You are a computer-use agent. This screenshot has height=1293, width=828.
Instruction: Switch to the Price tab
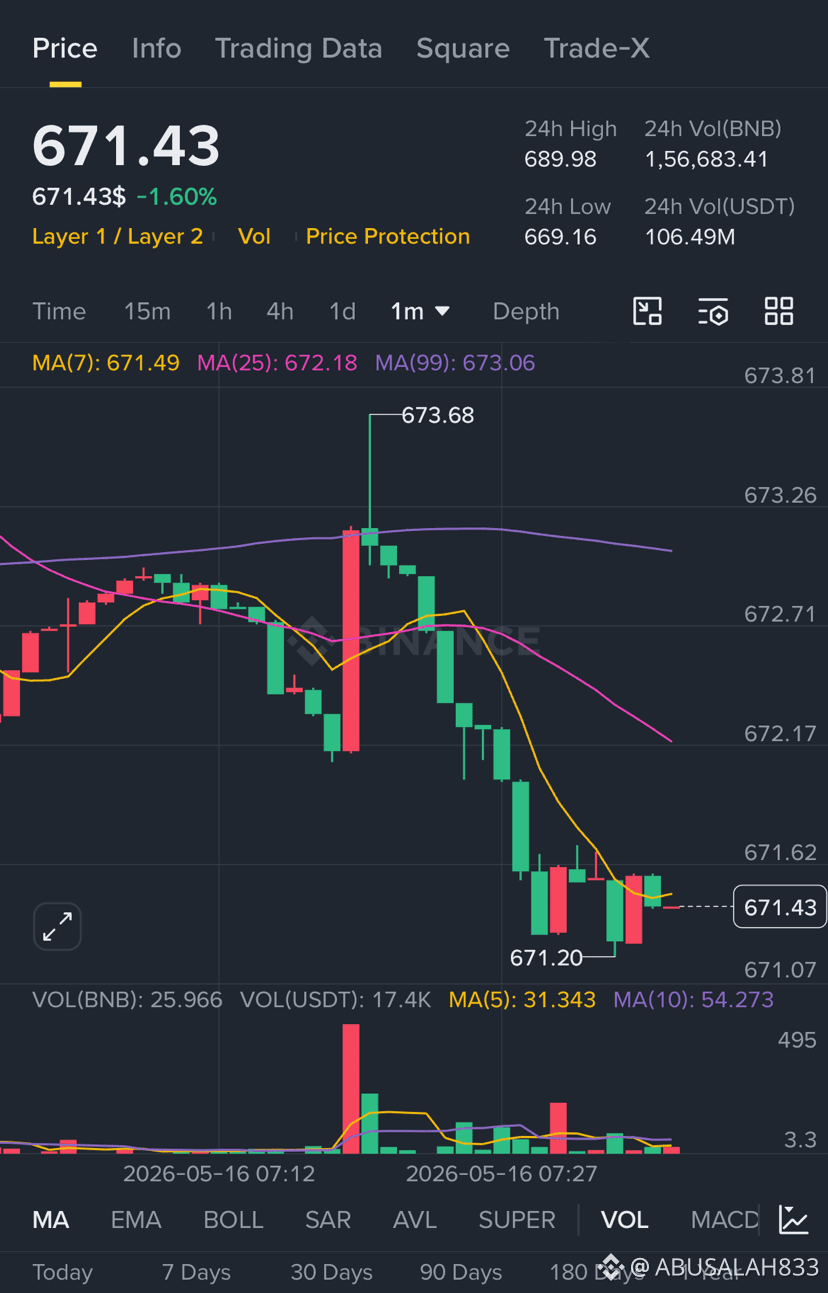(65, 48)
